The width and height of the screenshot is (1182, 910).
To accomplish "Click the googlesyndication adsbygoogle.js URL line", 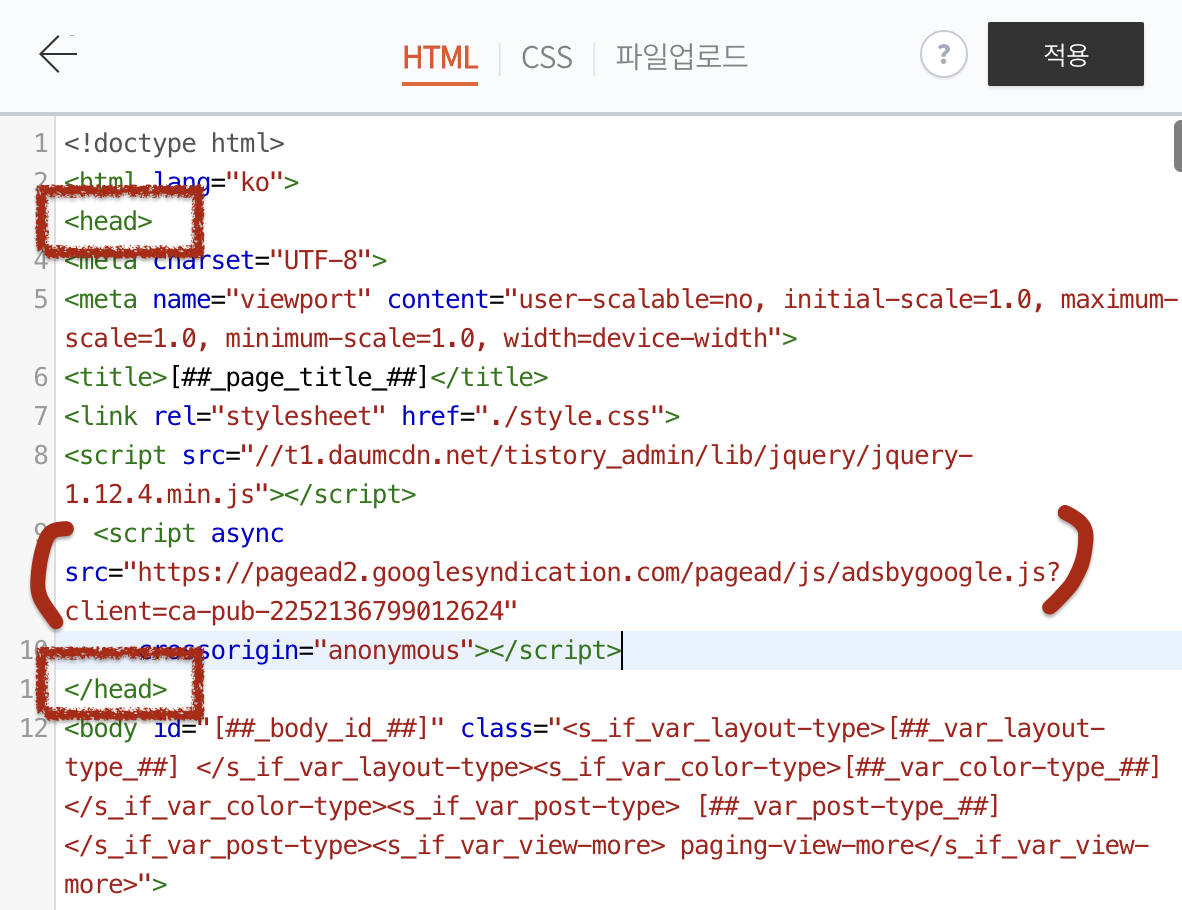I will click(562, 573).
